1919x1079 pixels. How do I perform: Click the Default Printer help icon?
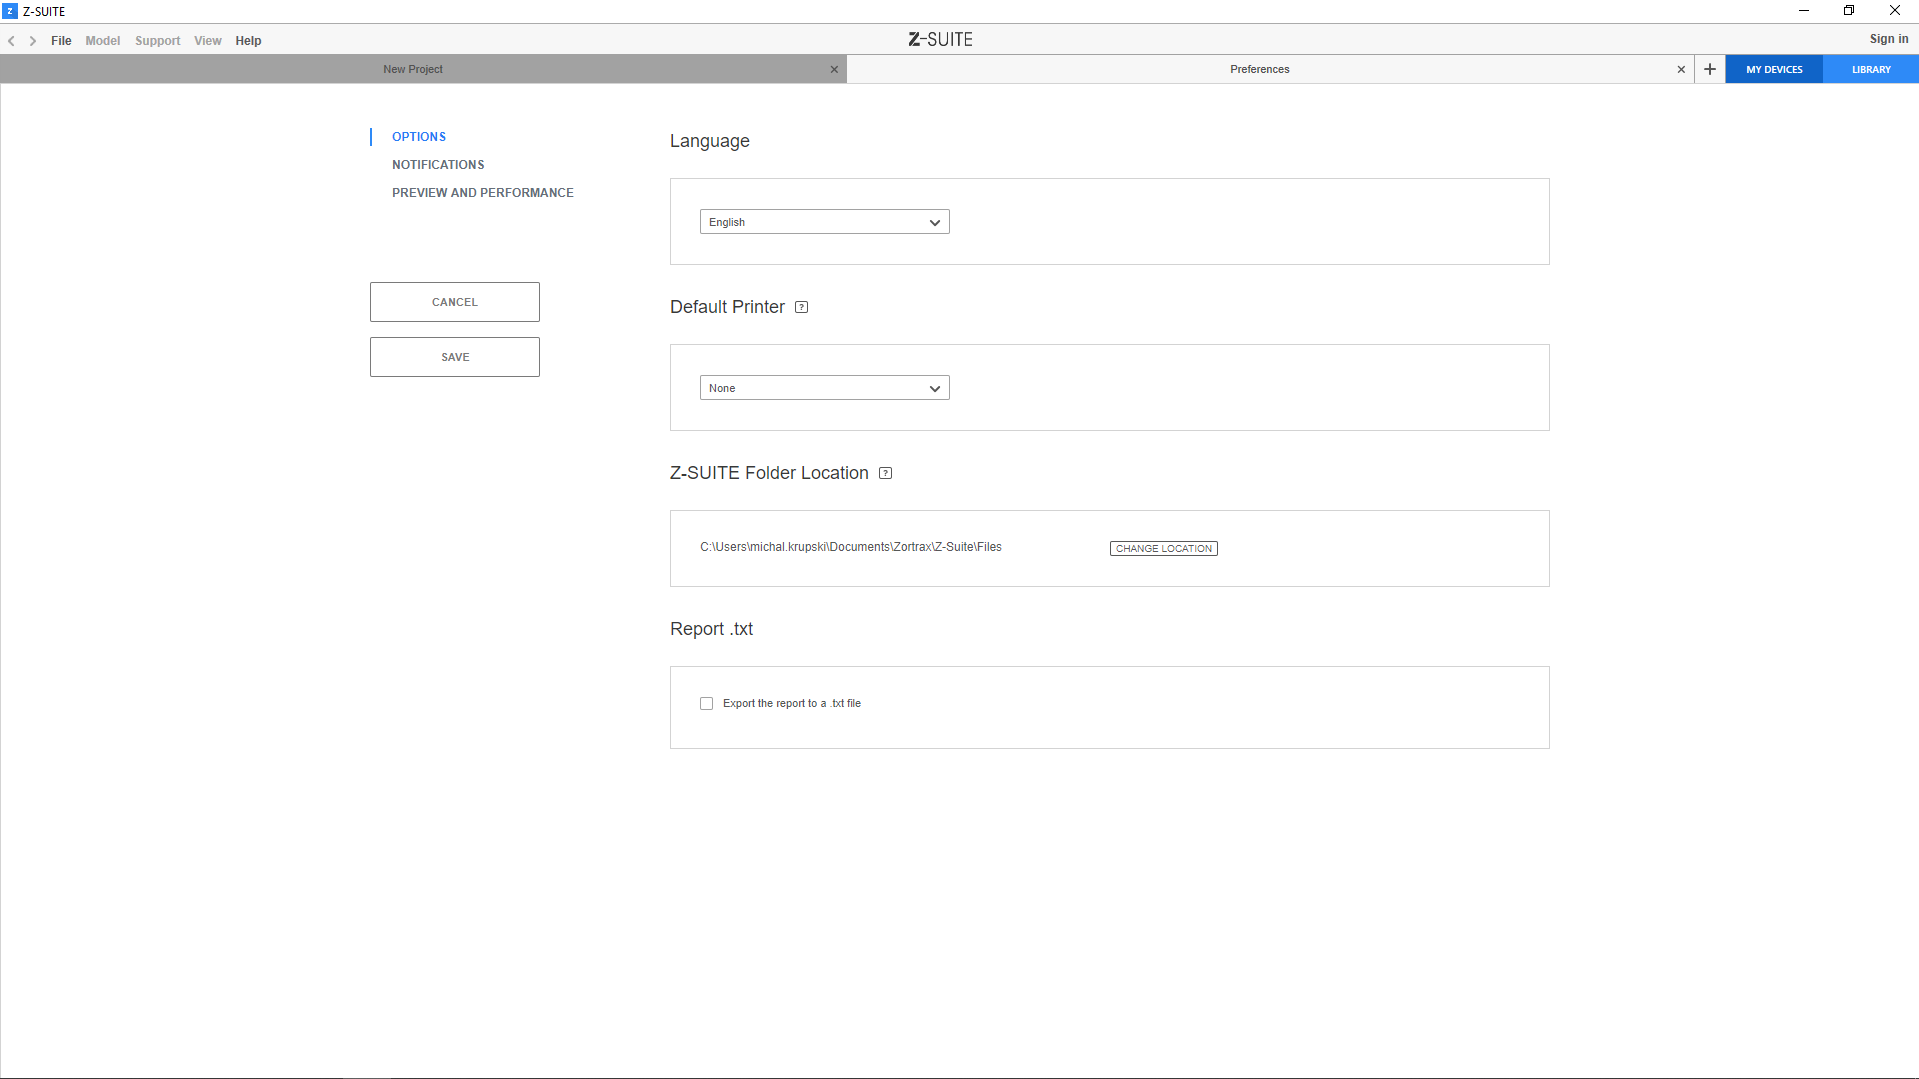[801, 307]
